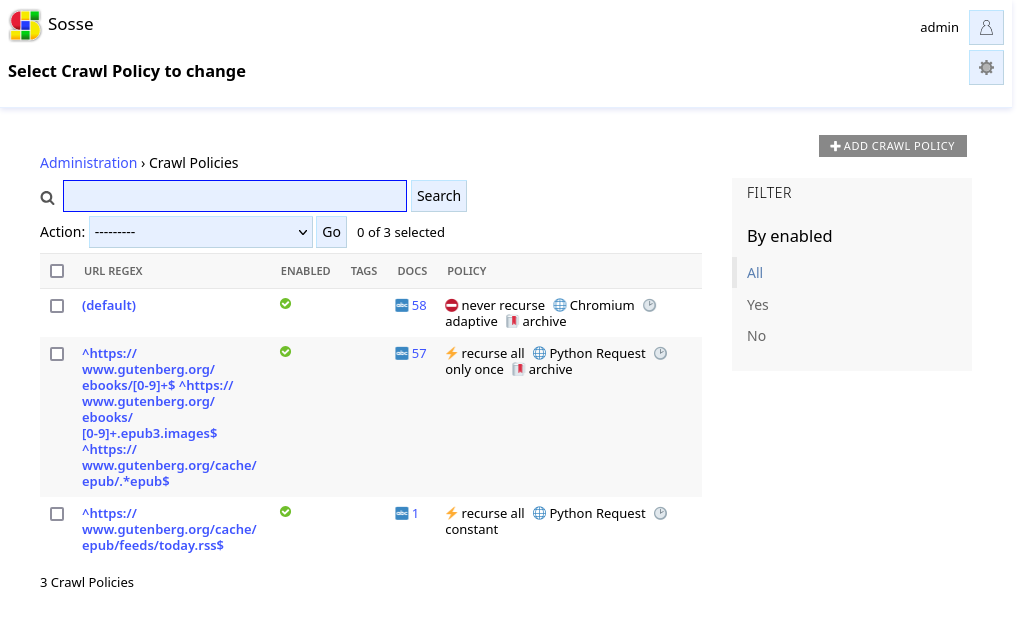Viewport: 1024px width, 634px height.
Task: Click archive bookmark icon in ebooks row
Action: 519,370
